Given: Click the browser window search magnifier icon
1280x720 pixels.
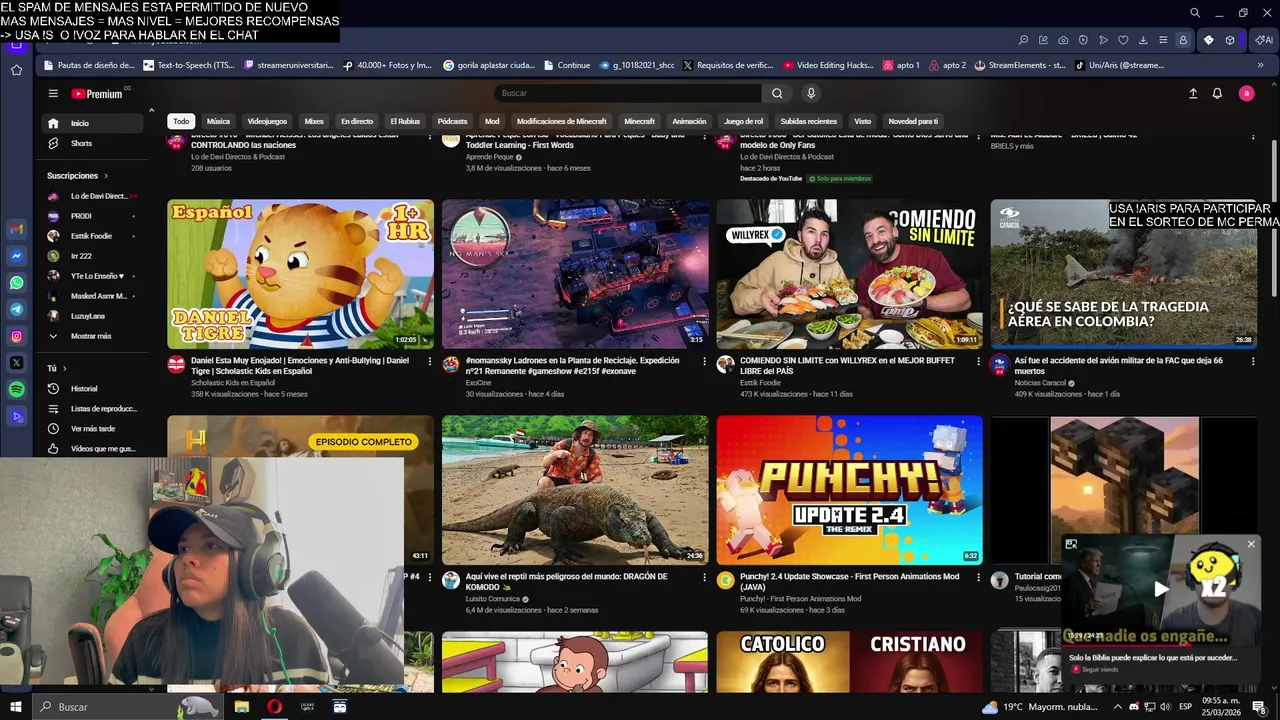Looking at the screenshot, I should (1195, 13).
